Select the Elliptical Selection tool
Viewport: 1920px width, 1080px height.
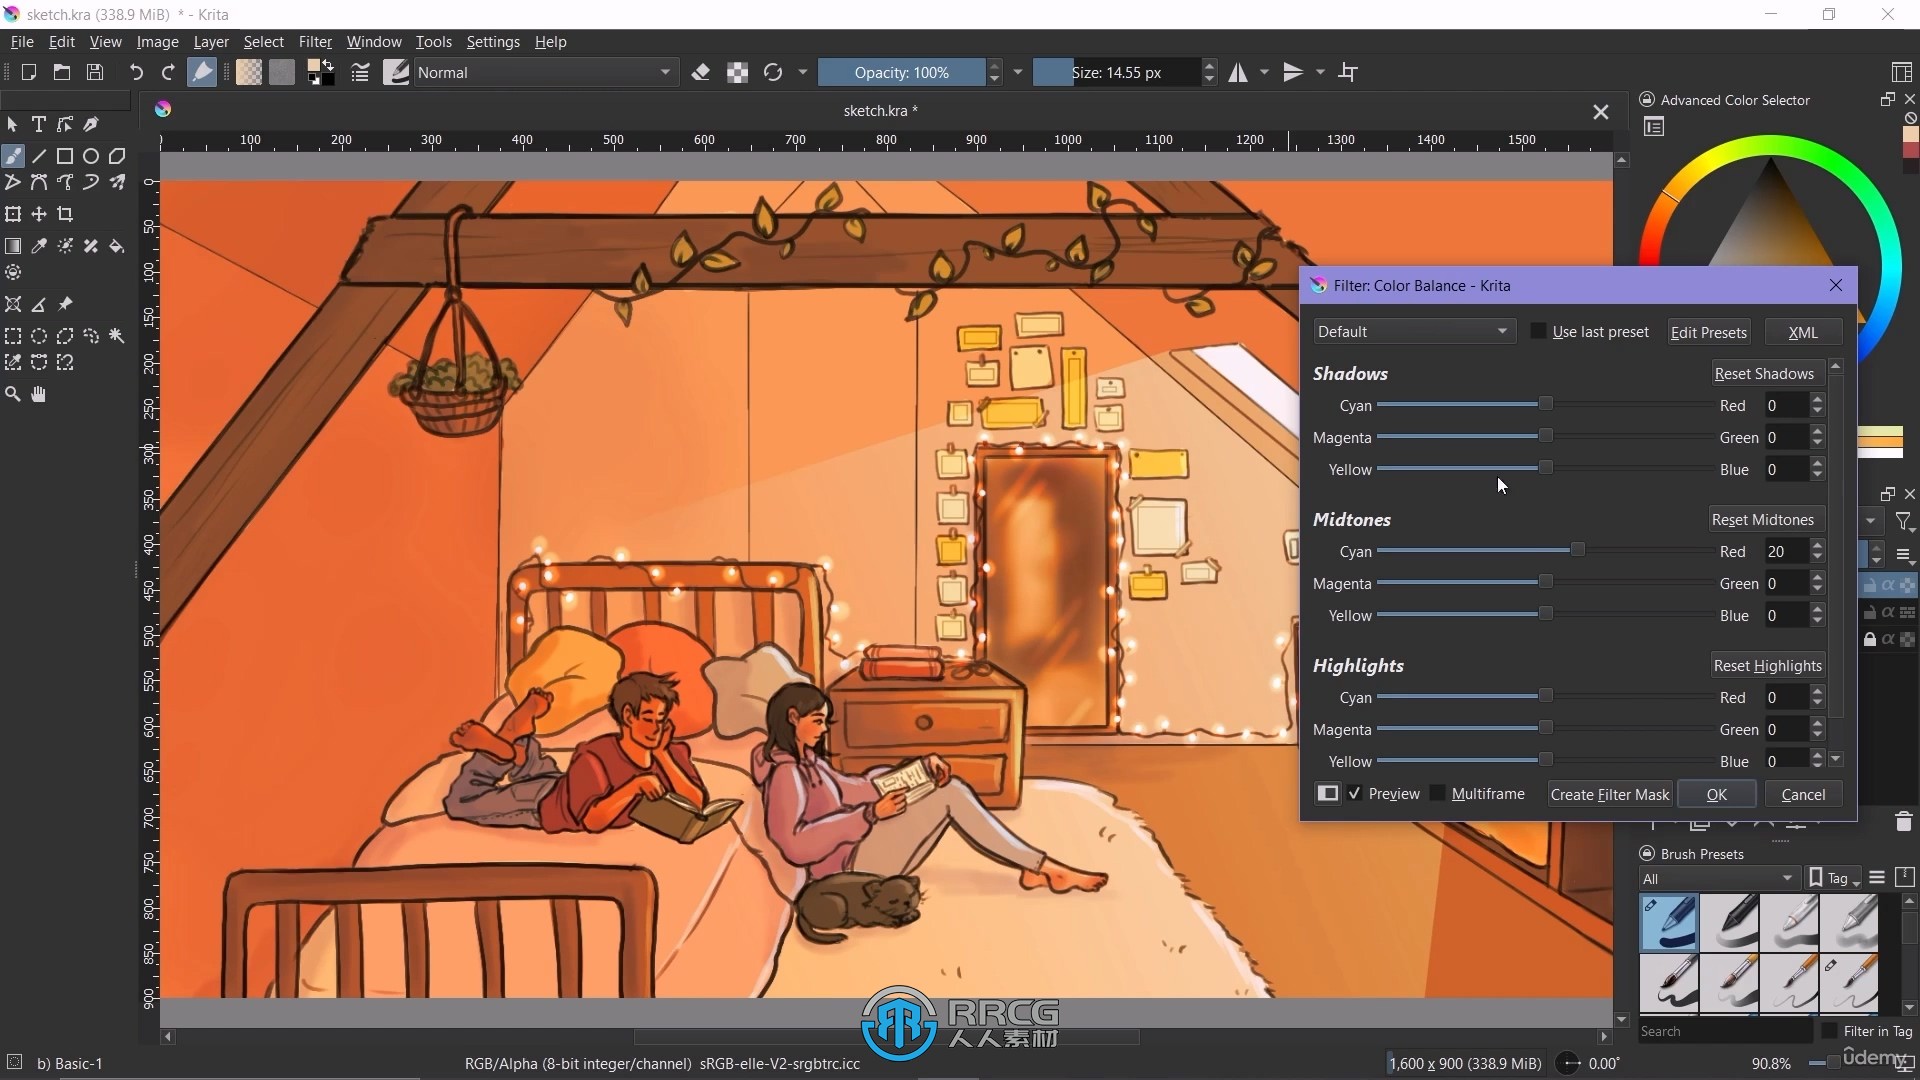(x=39, y=336)
